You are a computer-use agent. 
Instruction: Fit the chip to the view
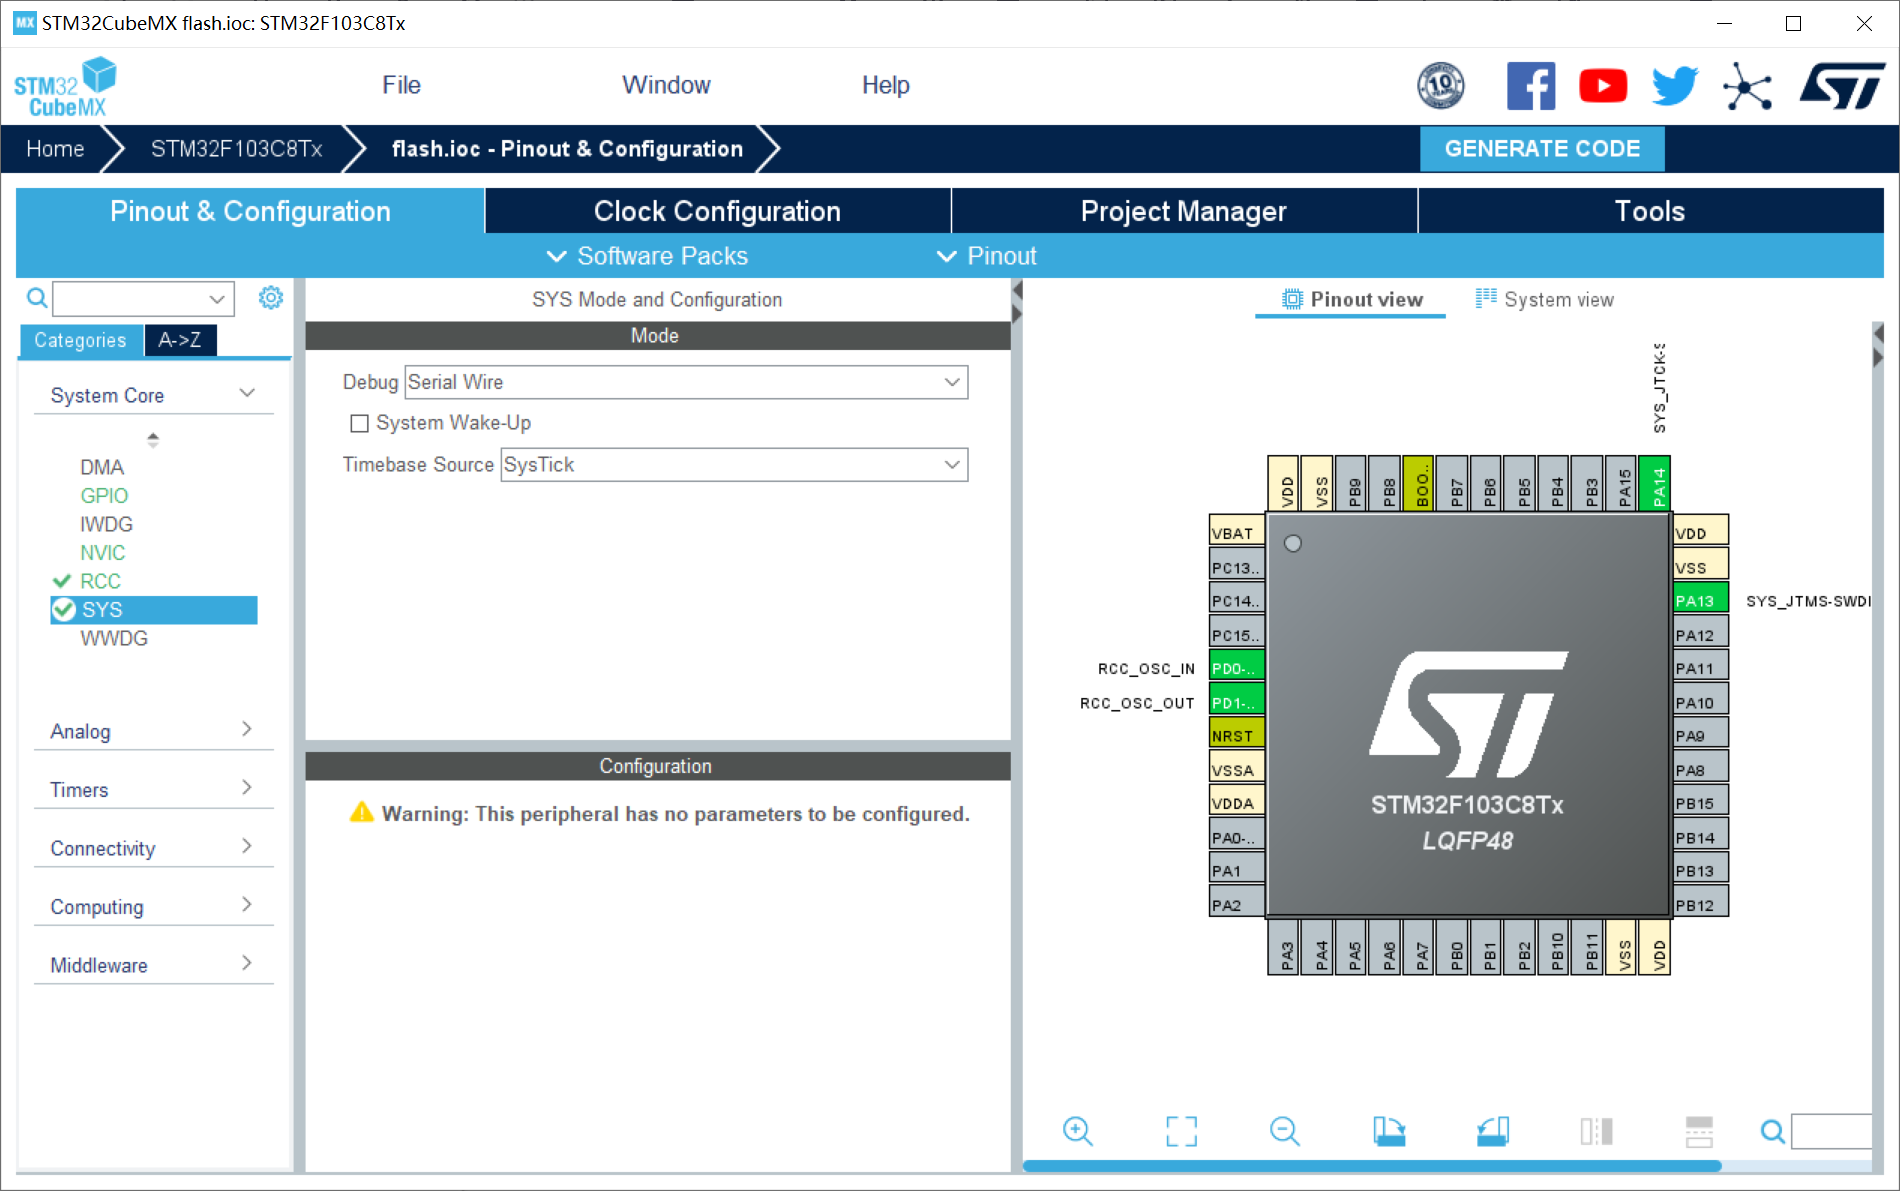[1182, 1131]
